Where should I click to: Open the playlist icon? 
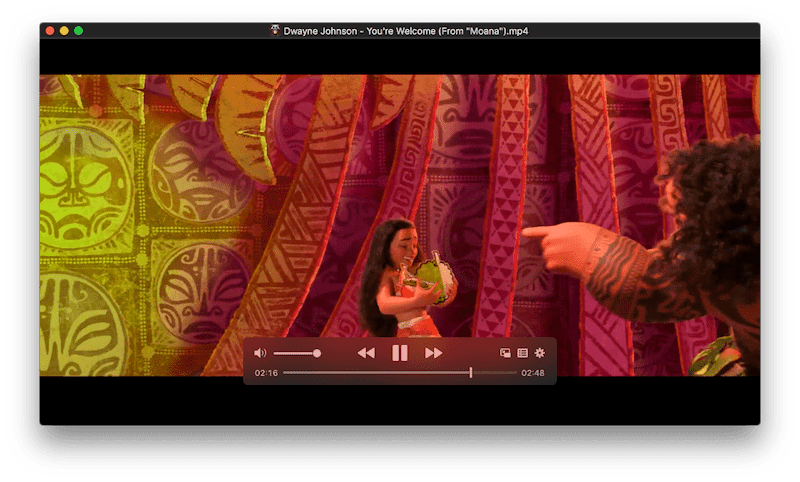[522, 353]
